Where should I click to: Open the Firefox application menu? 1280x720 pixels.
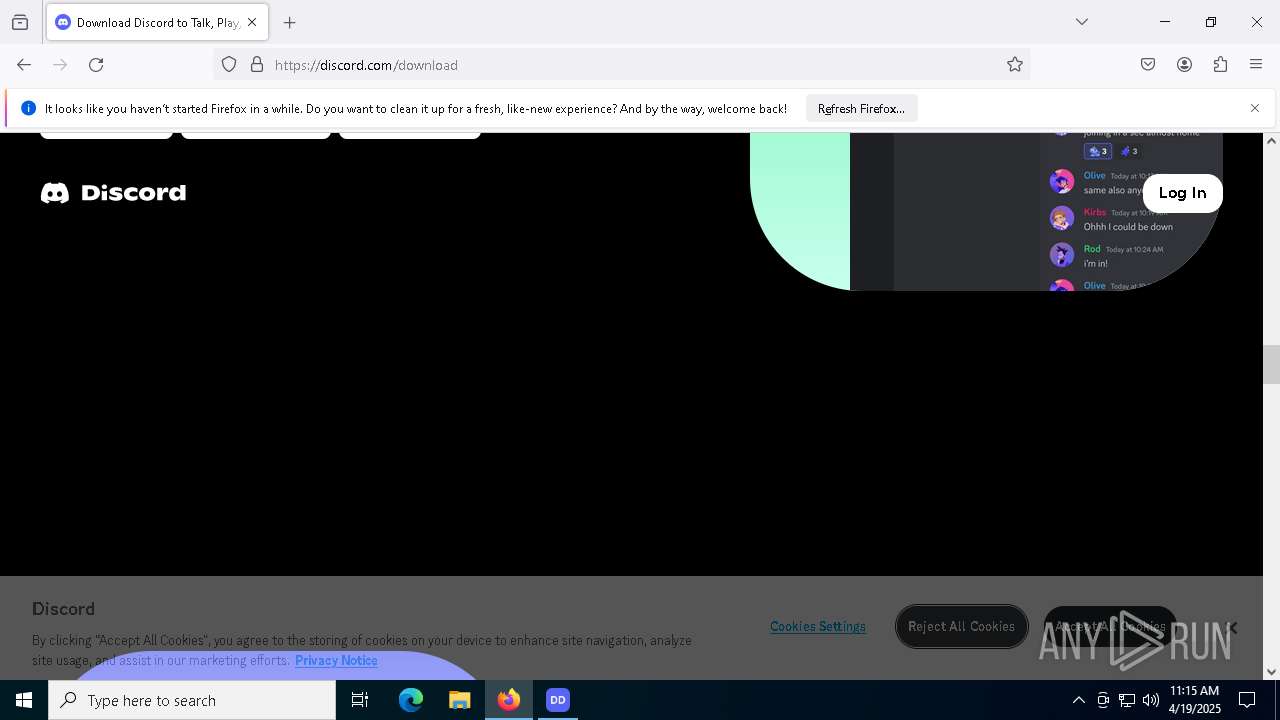tap(1256, 65)
